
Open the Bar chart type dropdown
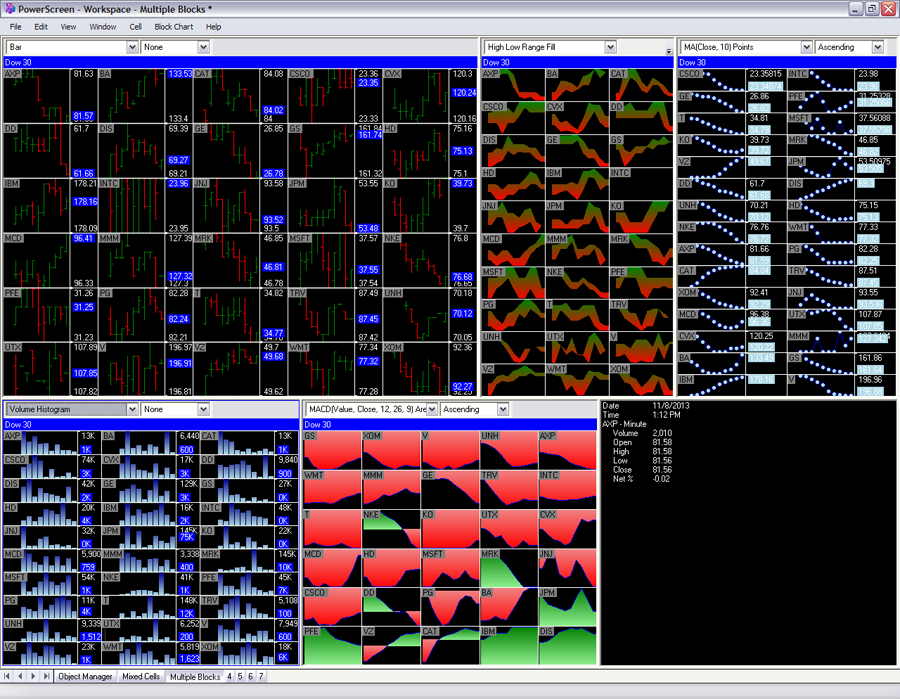tap(132, 47)
